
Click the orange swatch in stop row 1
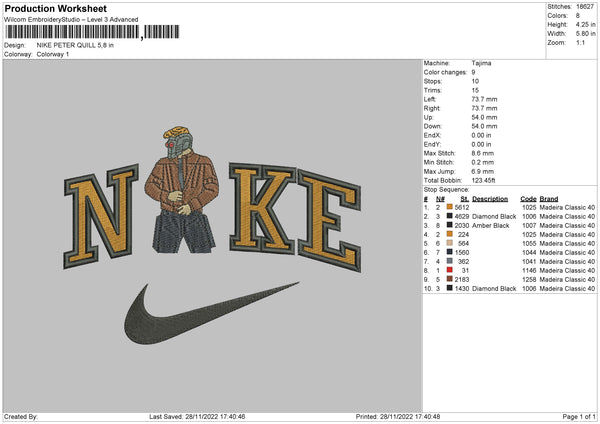coord(450,207)
